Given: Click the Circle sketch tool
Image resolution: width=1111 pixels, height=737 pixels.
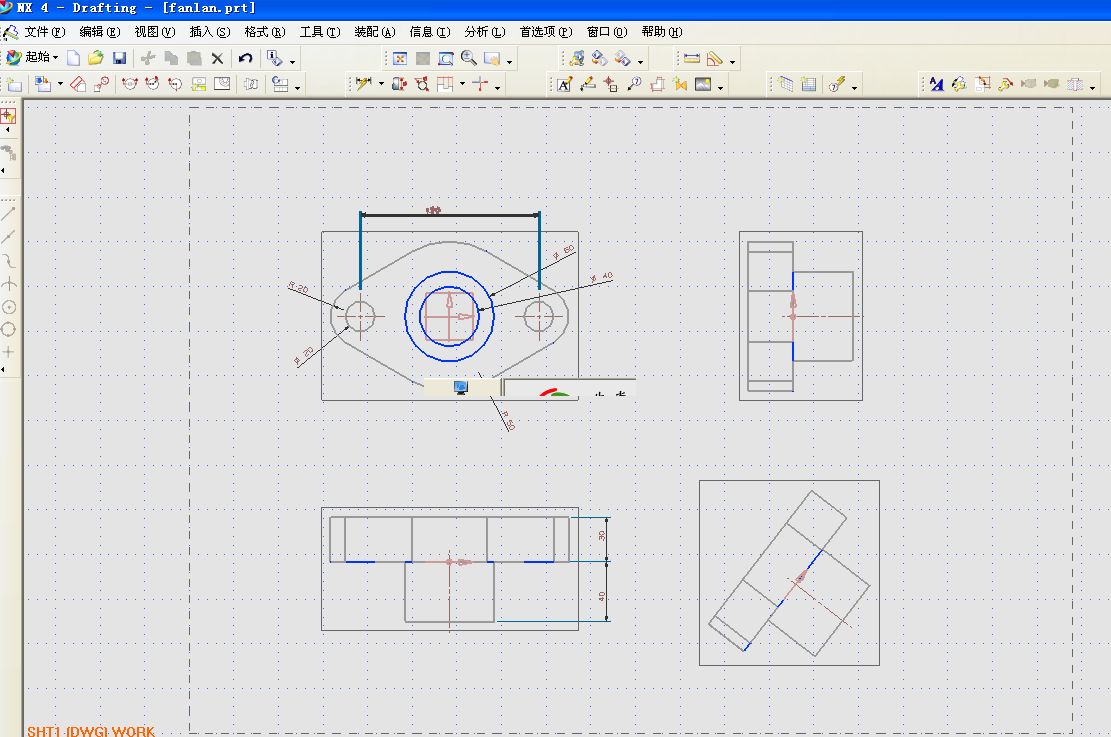Looking at the screenshot, I should coord(9,308).
